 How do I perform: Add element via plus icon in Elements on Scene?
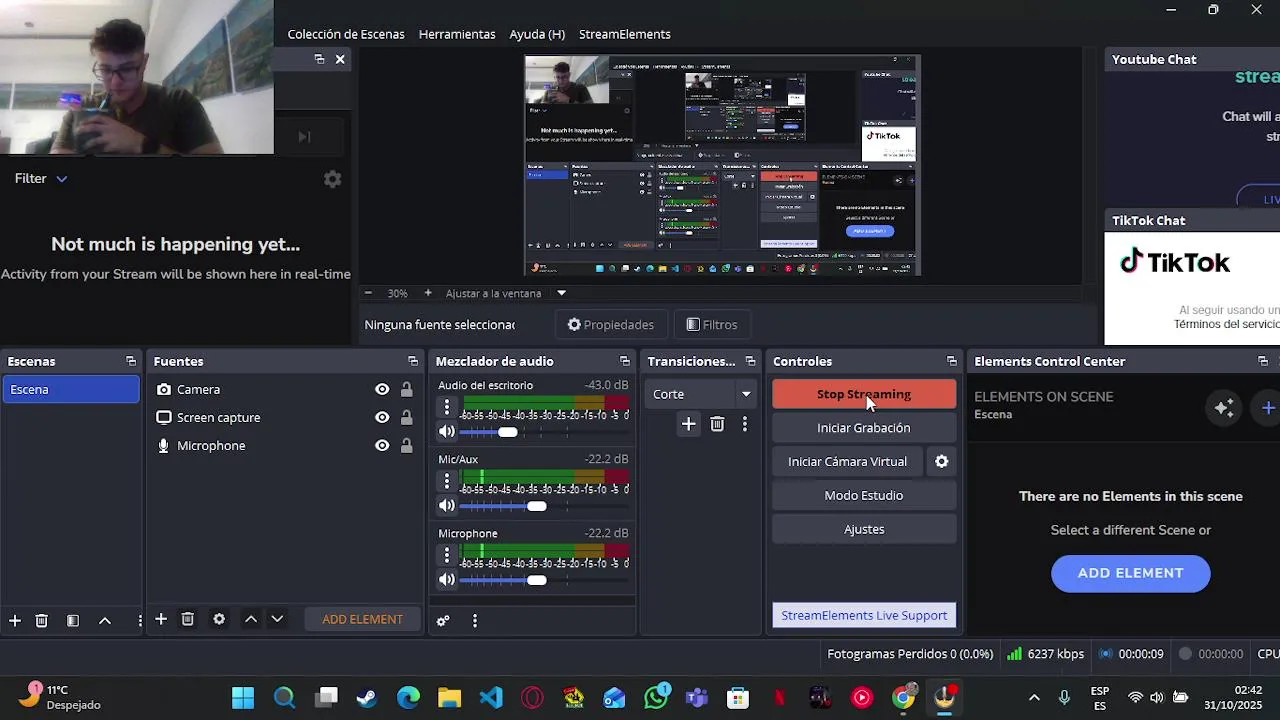pyautogui.click(x=1268, y=408)
